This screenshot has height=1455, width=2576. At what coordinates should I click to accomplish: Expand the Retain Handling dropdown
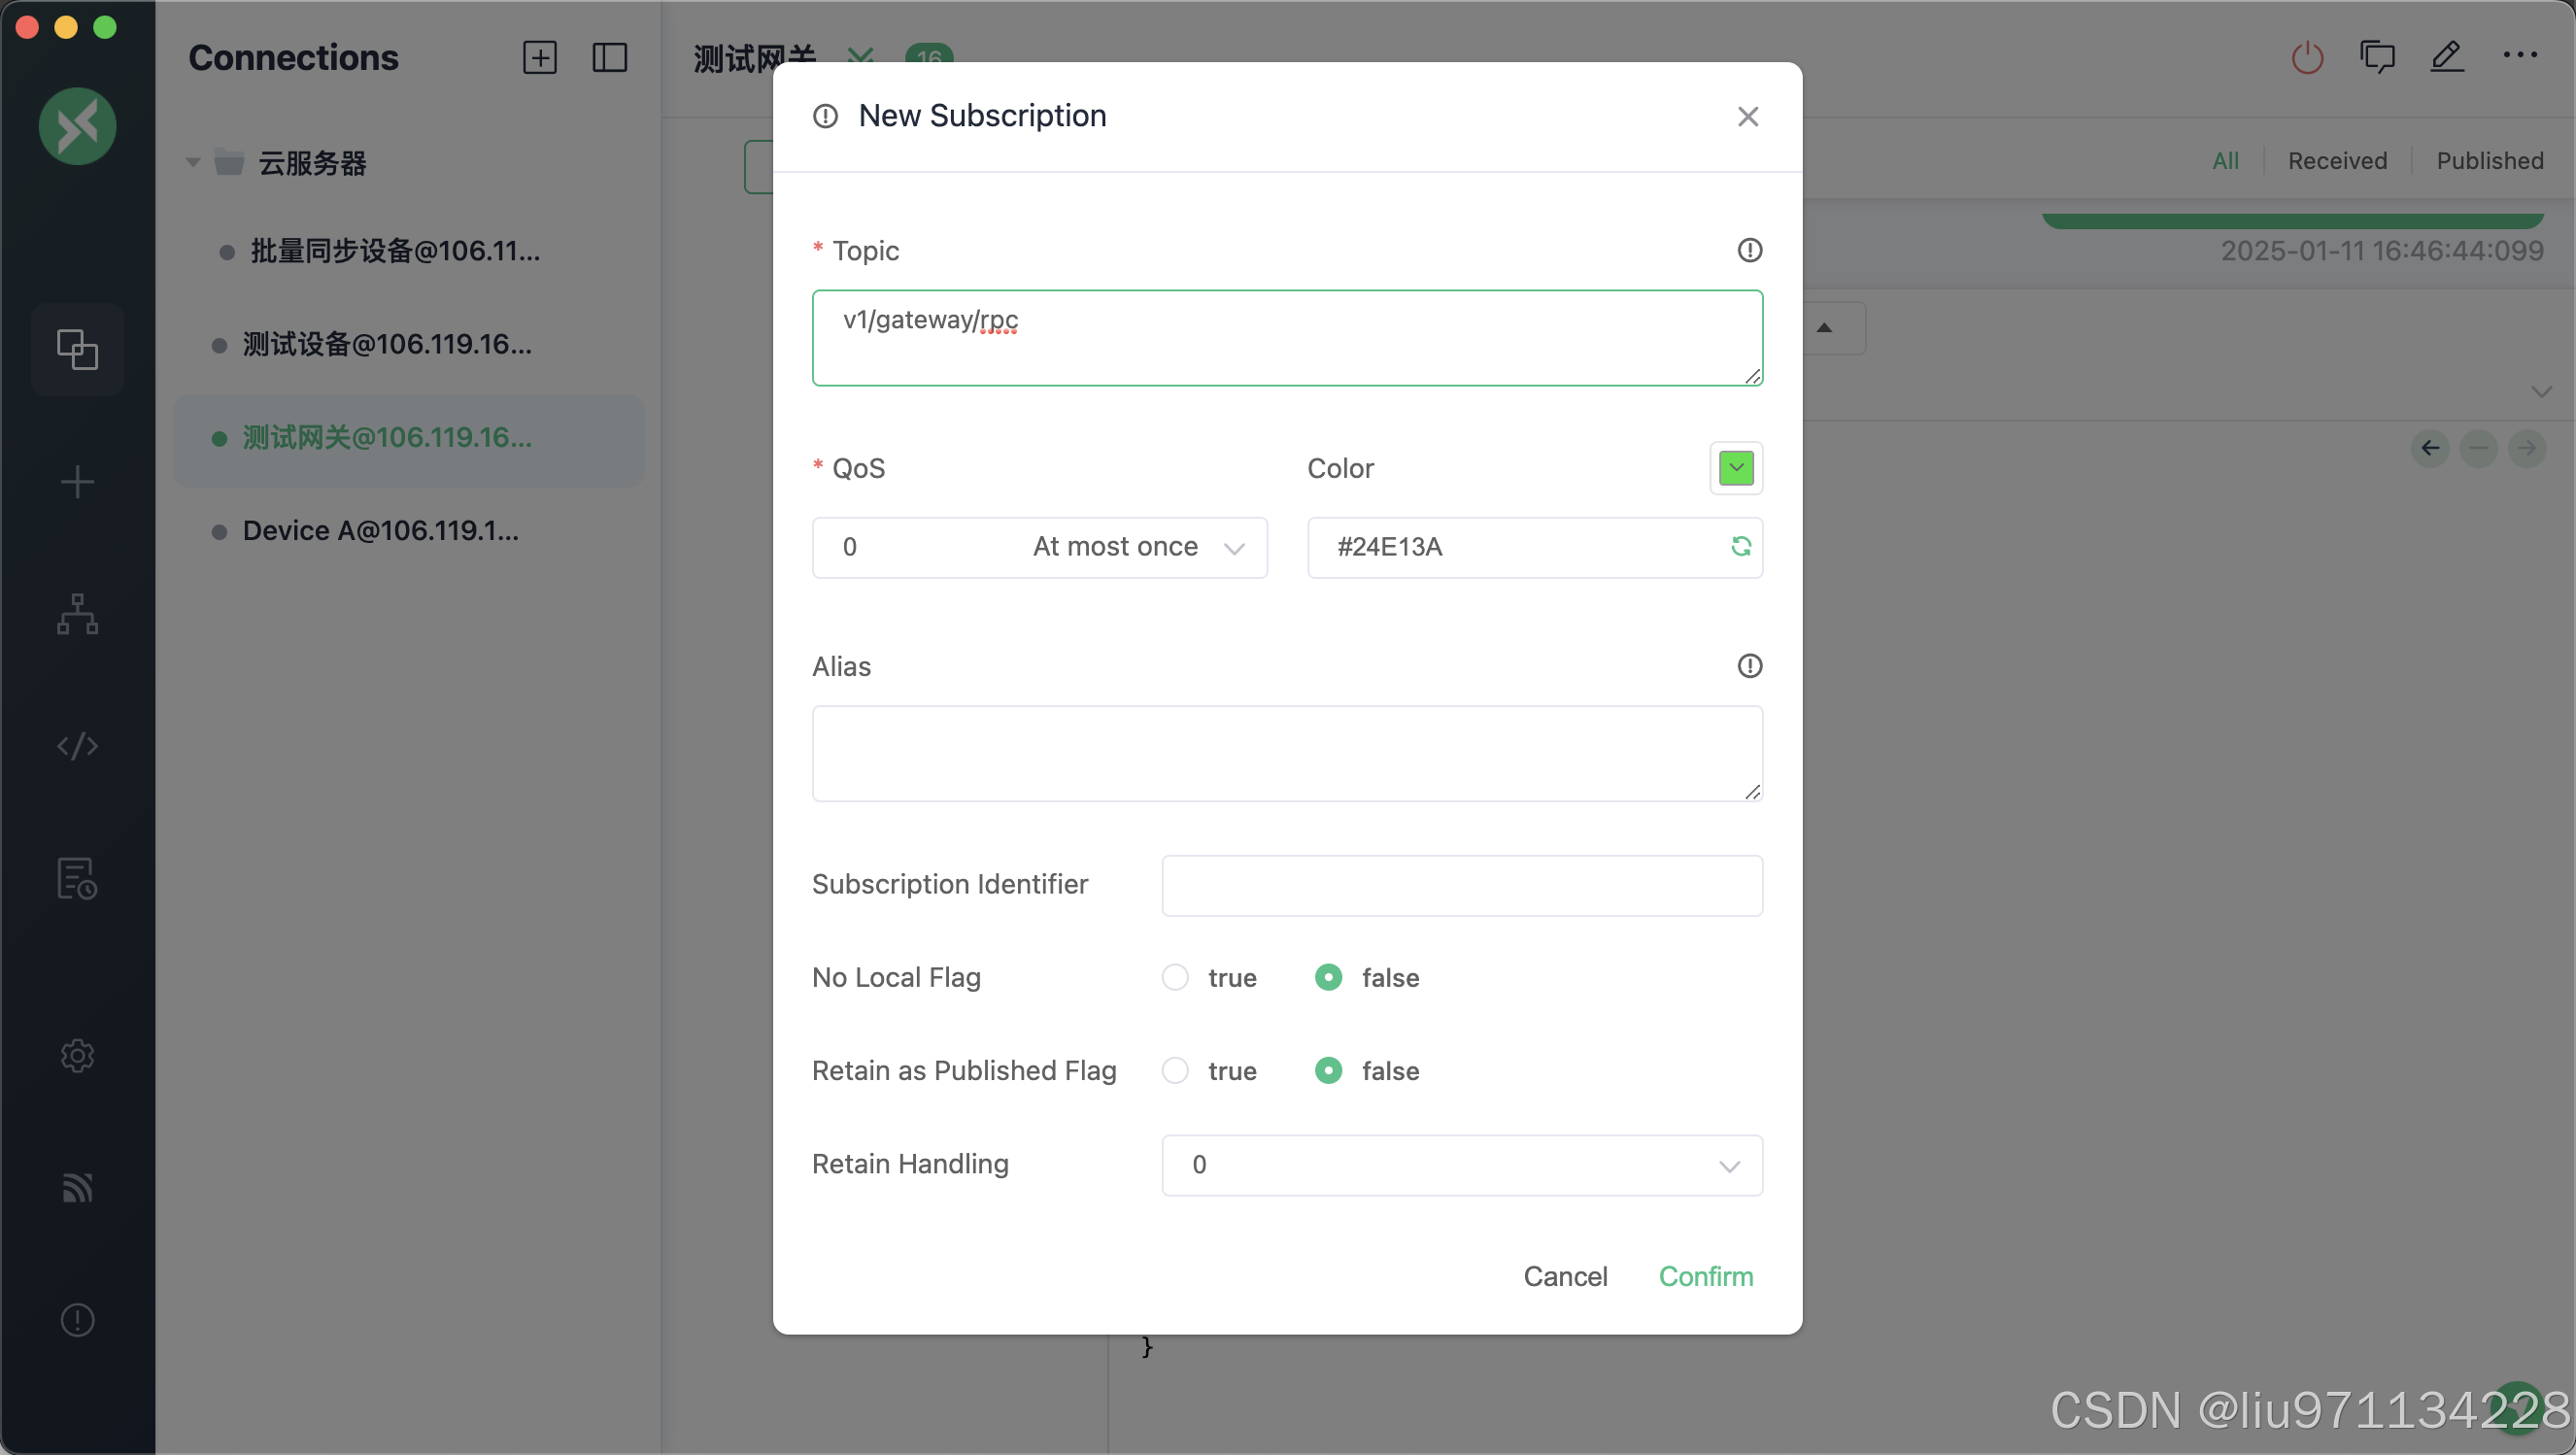1461,1165
